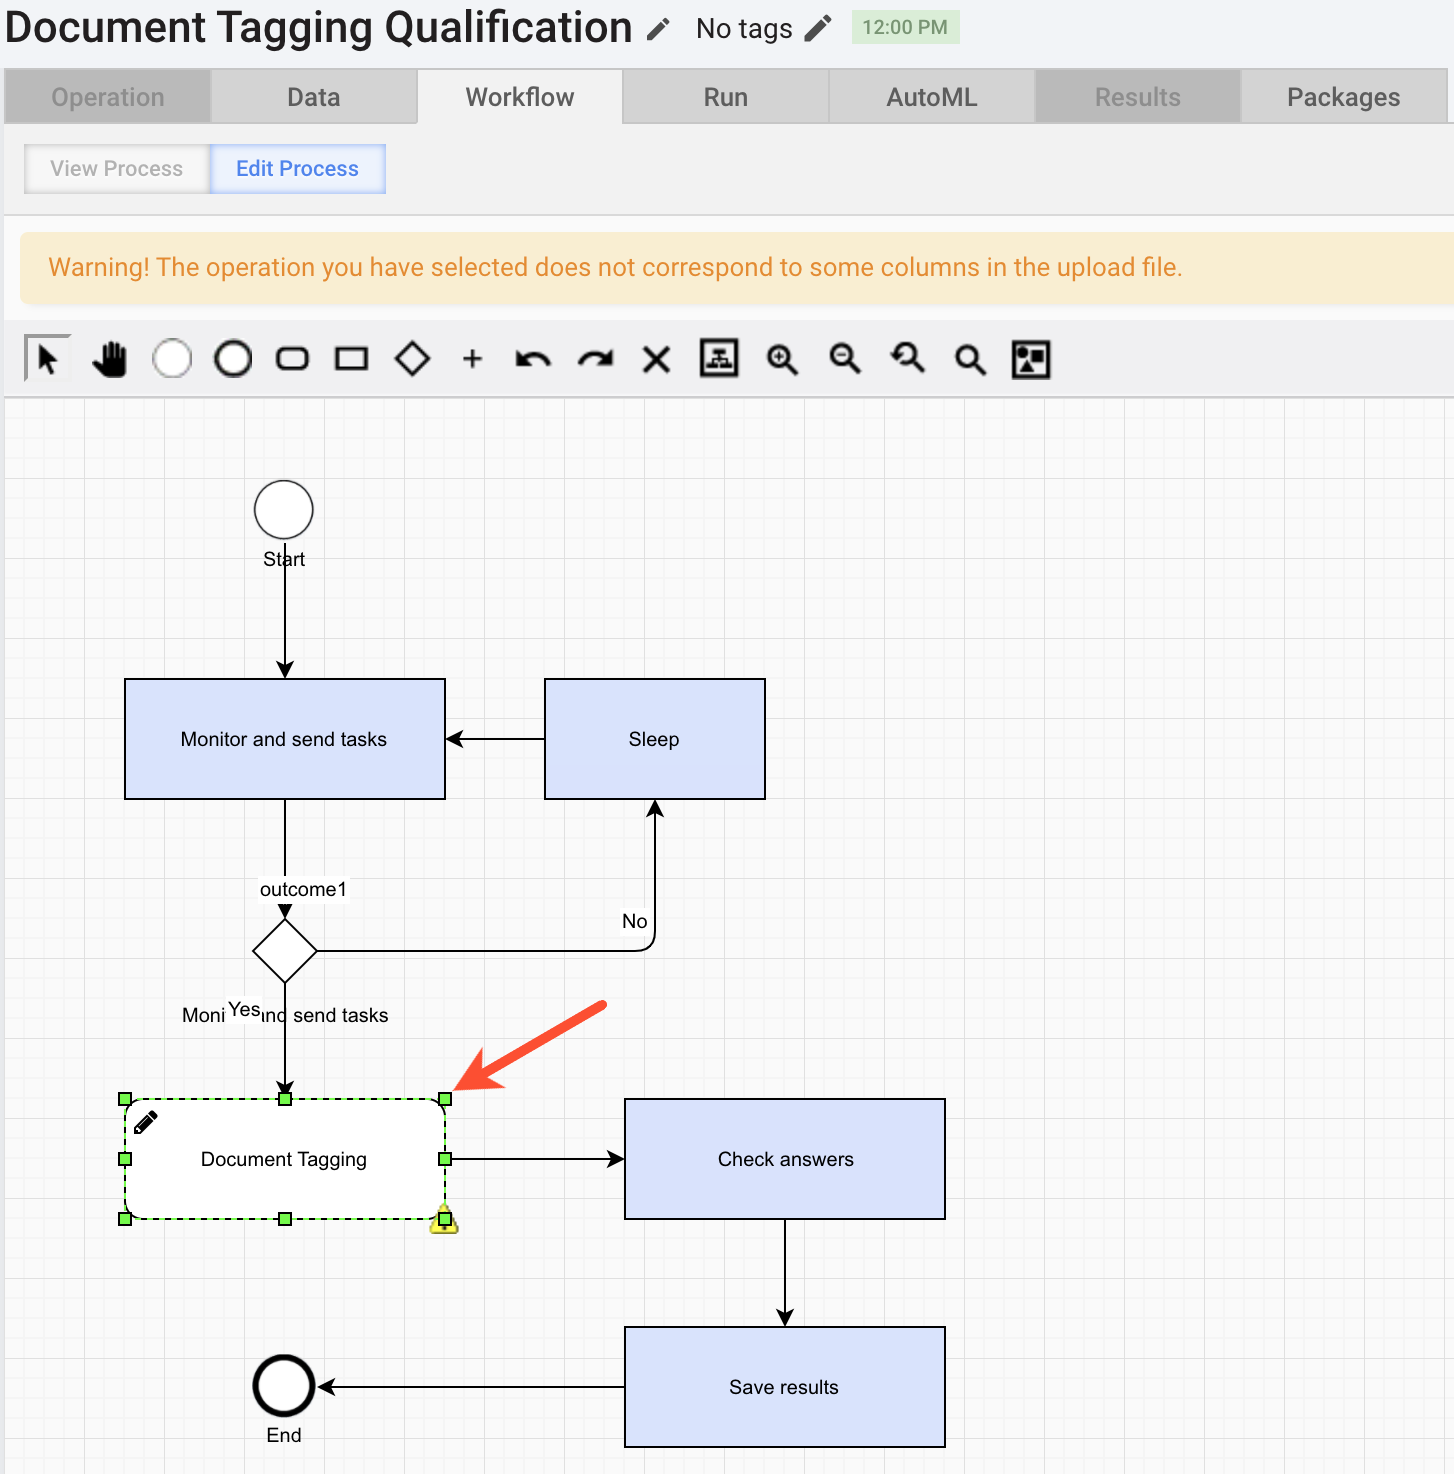Click the shapes image icon at toolbar end
Image resolution: width=1454 pixels, height=1474 pixels.
1031,359
